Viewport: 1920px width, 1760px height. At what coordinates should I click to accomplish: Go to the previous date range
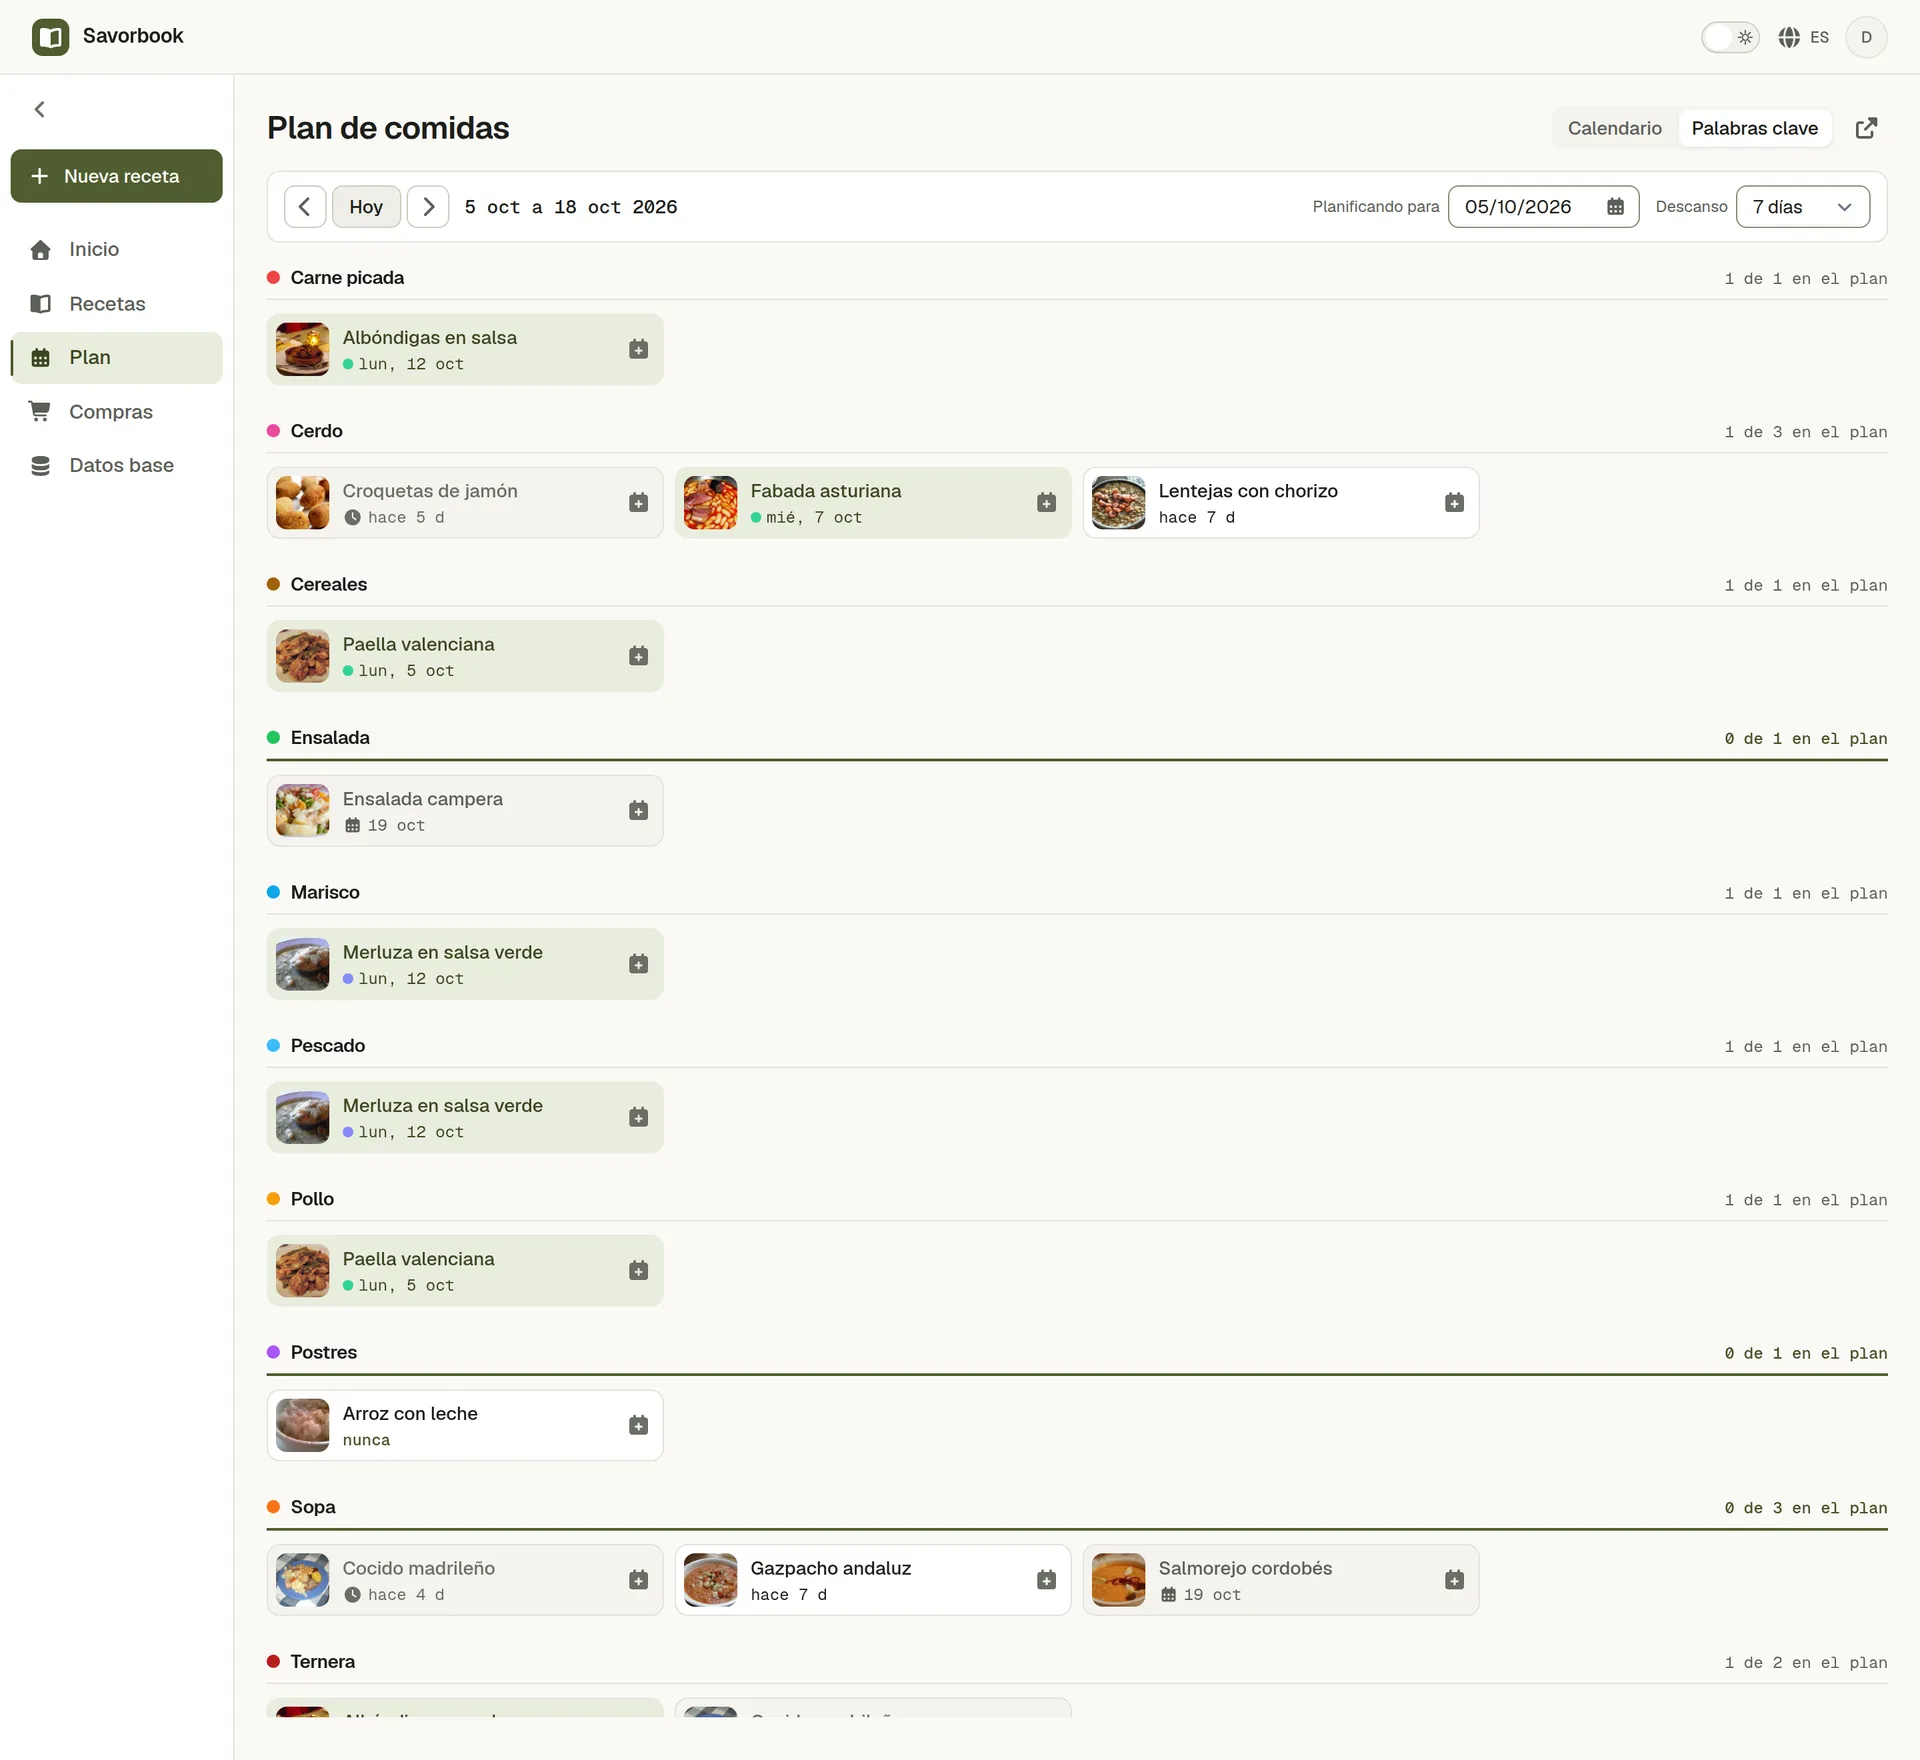305,207
